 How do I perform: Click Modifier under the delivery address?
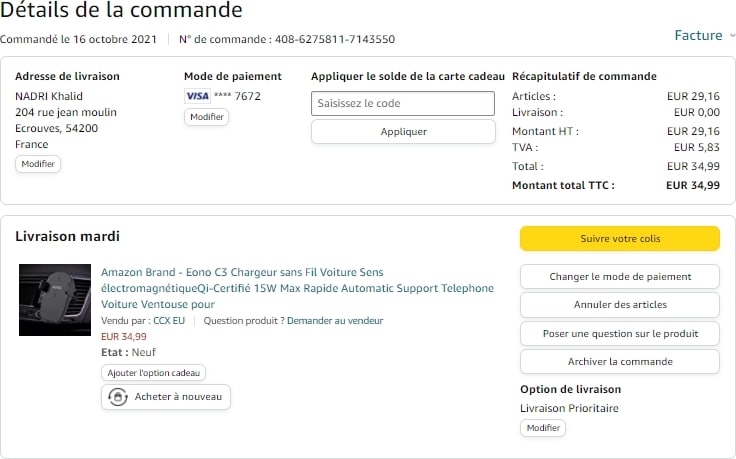[x=38, y=164]
